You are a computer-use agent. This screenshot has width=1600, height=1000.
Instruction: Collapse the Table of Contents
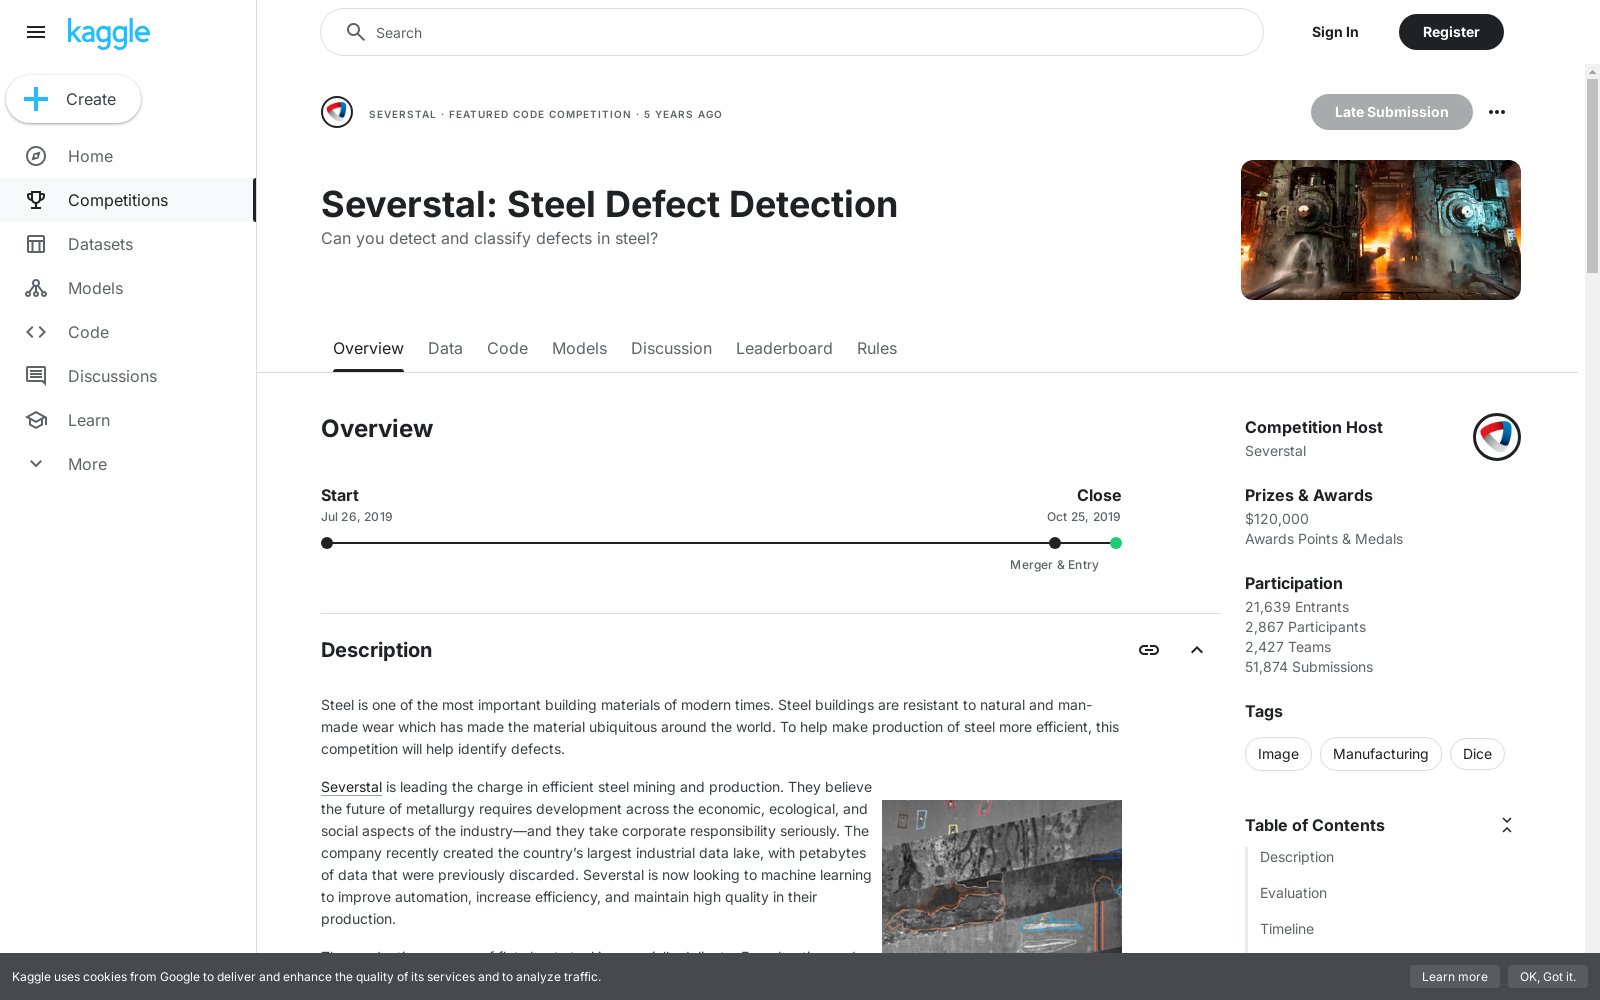pos(1507,825)
